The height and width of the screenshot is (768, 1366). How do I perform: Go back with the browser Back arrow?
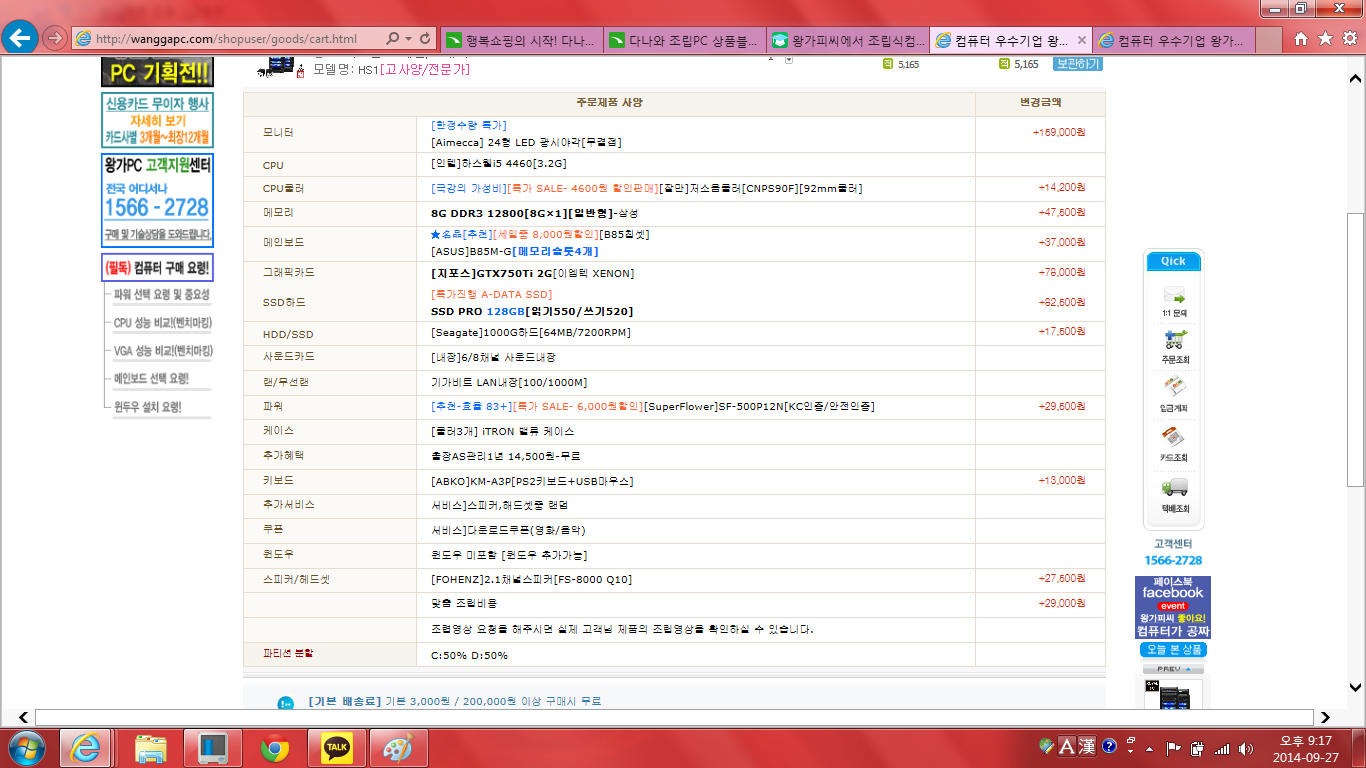(22, 38)
